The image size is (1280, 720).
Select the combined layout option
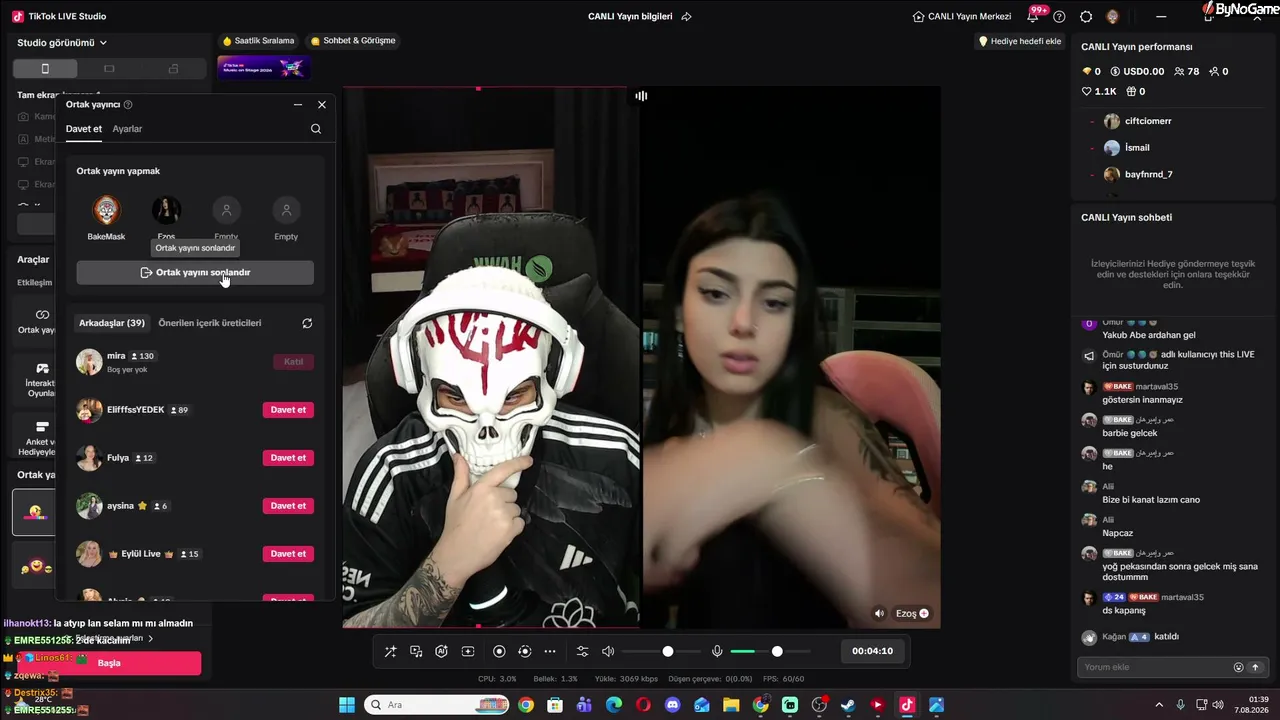click(173, 68)
